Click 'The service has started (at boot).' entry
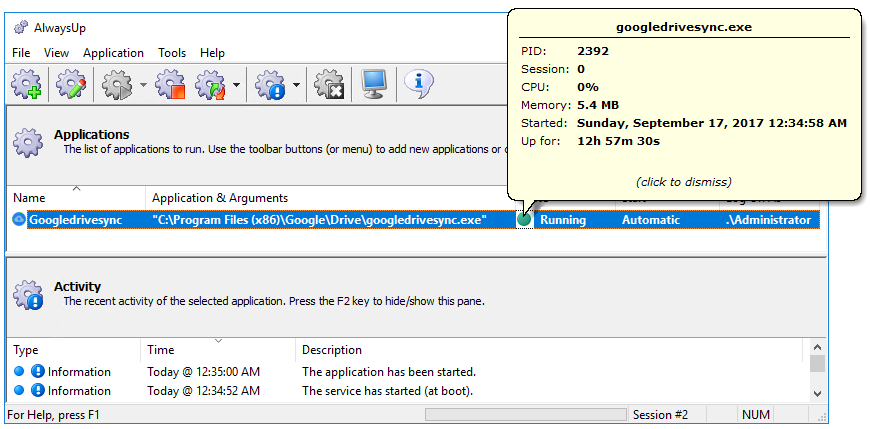This screenshot has height=429, width=870. [x=387, y=391]
